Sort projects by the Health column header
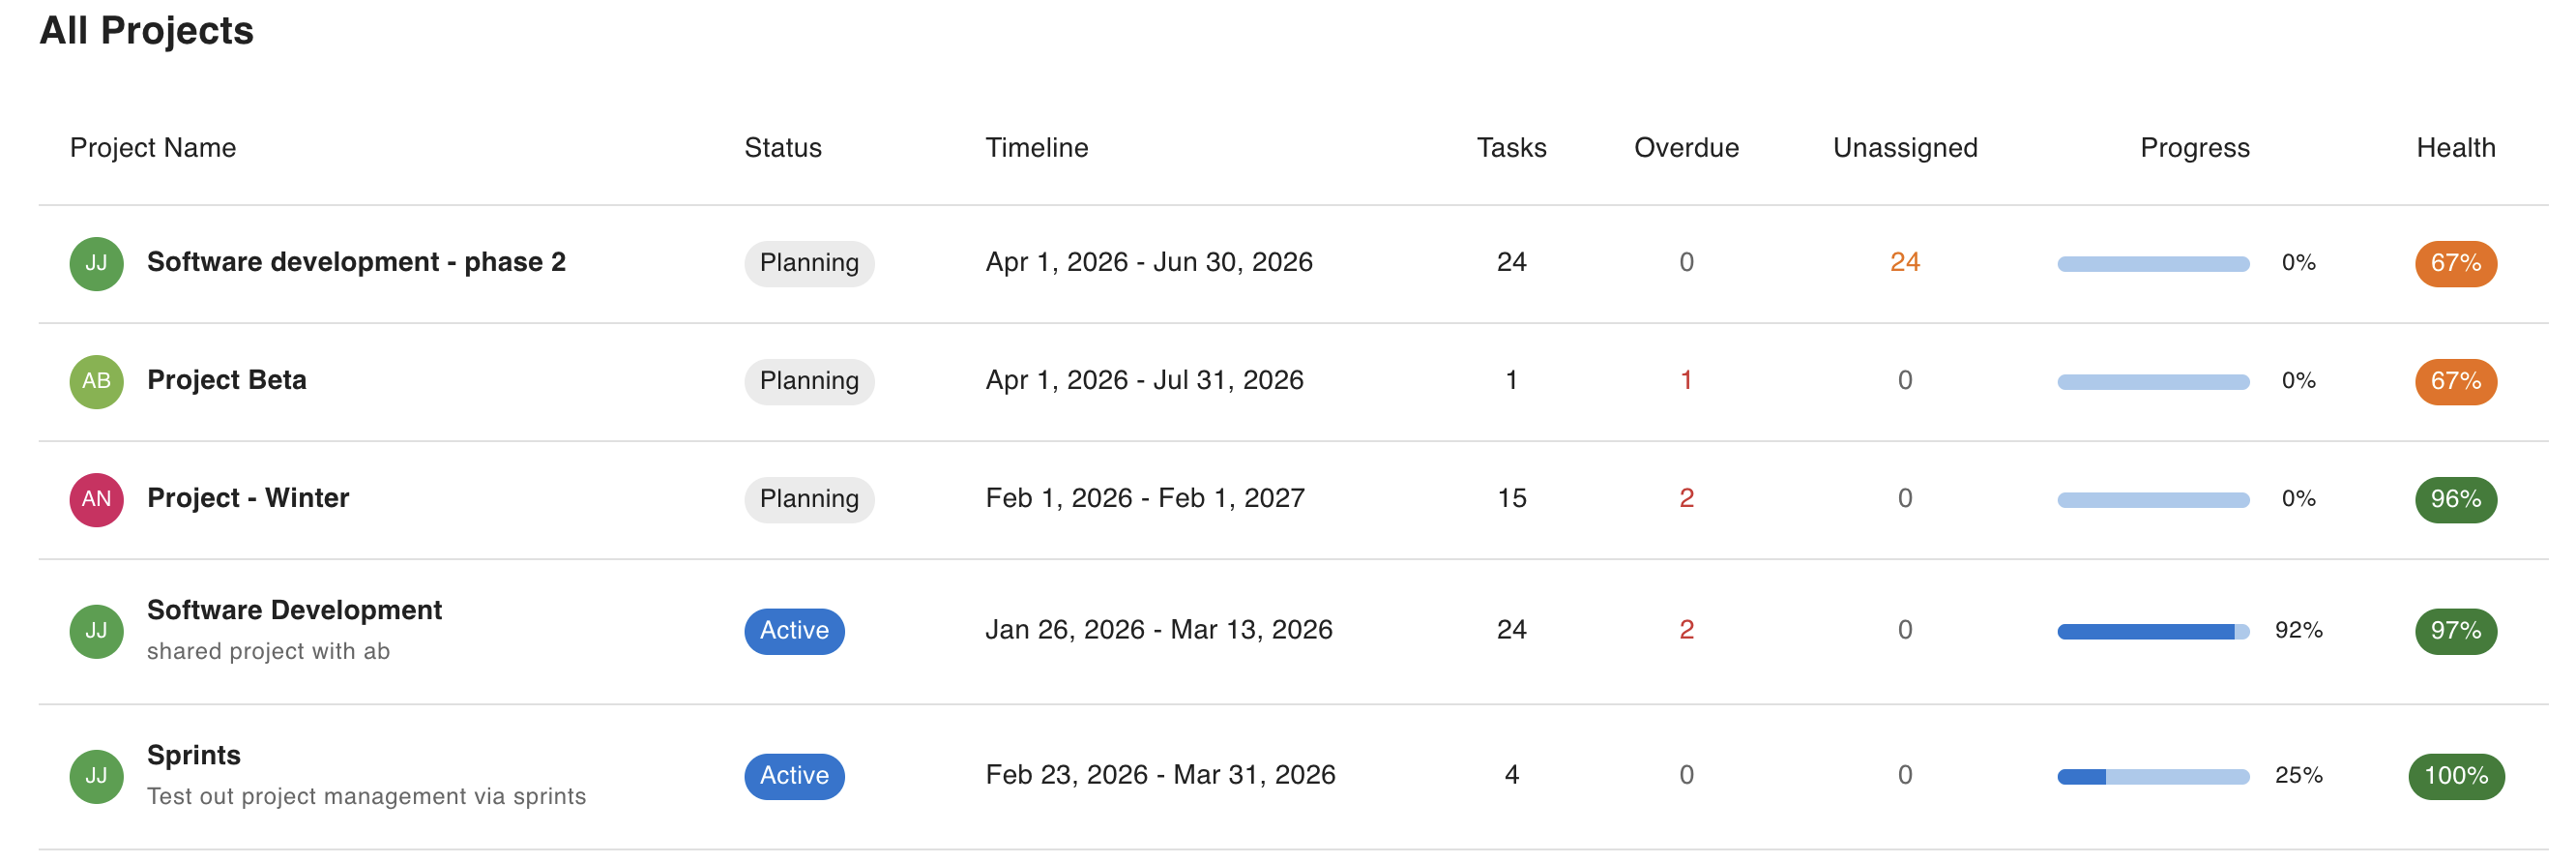 [x=2454, y=147]
